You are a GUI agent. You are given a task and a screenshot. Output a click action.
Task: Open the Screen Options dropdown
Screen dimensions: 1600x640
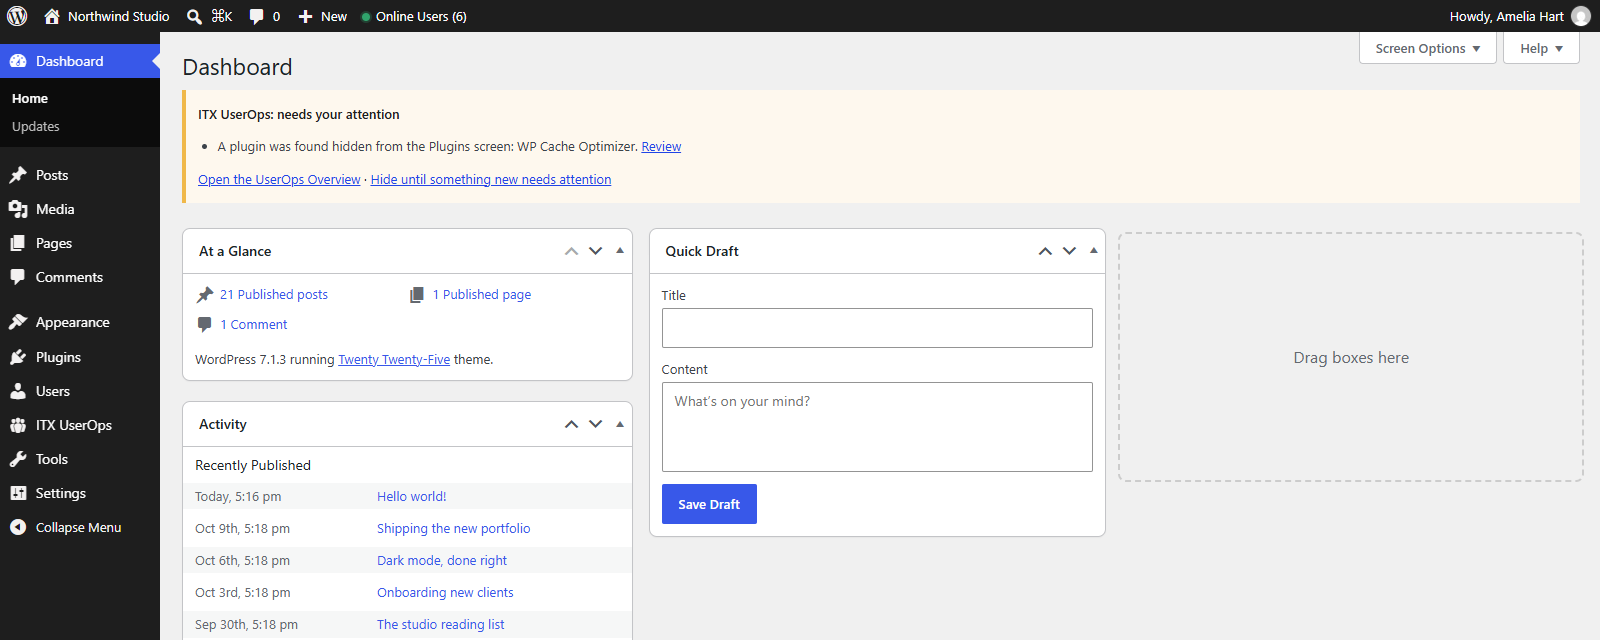click(x=1428, y=48)
